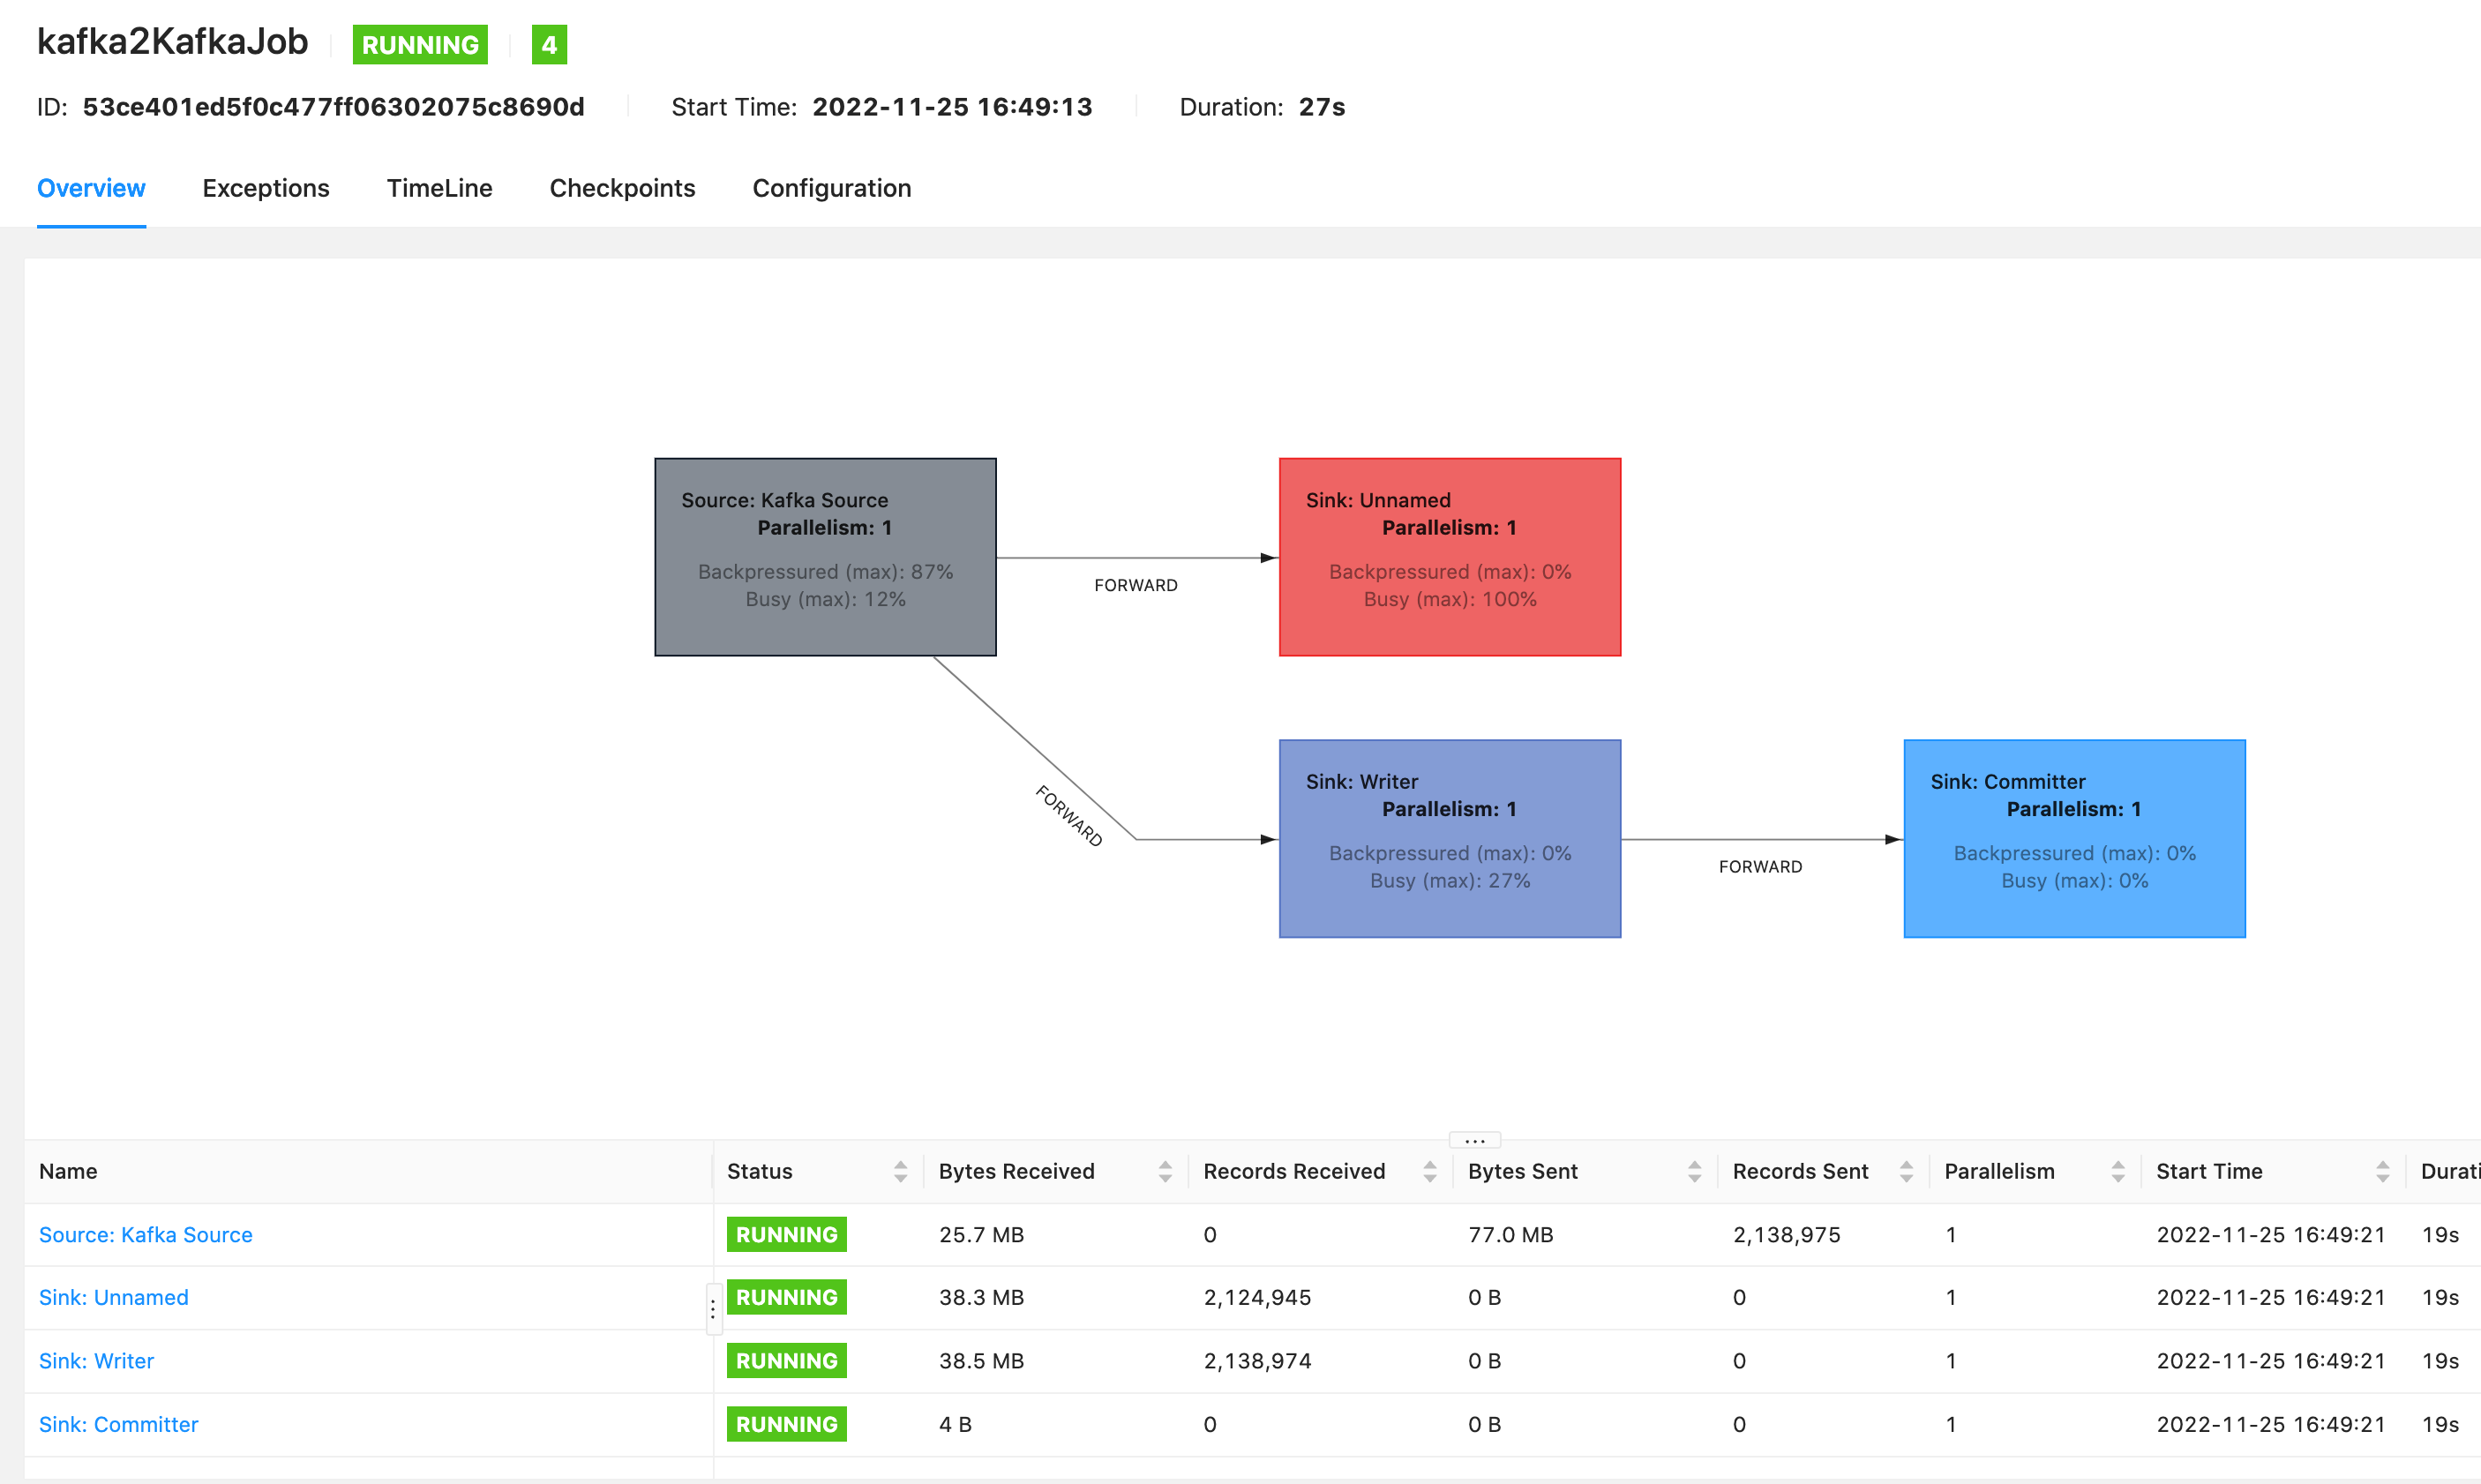Screen dimensions: 2481x1484
Task: Open the Sink: Committer table link
Action: pos(118,1424)
